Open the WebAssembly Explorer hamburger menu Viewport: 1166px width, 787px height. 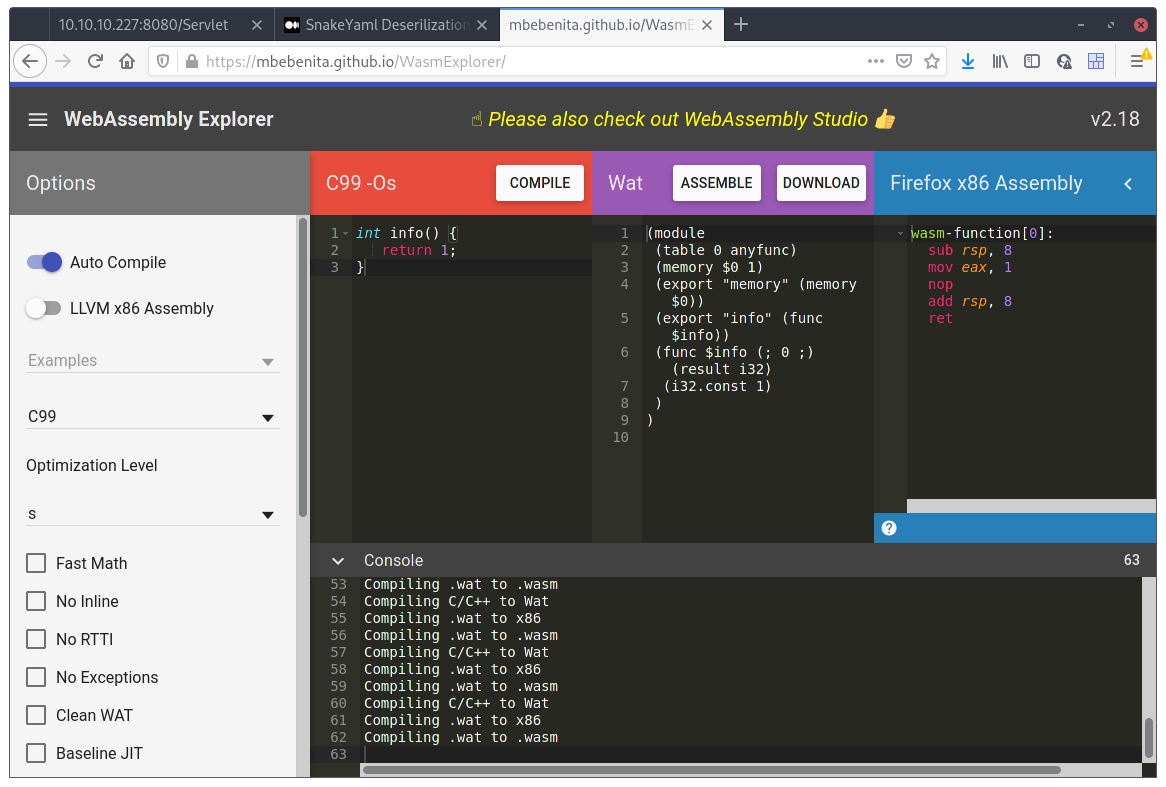coord(38,120)
